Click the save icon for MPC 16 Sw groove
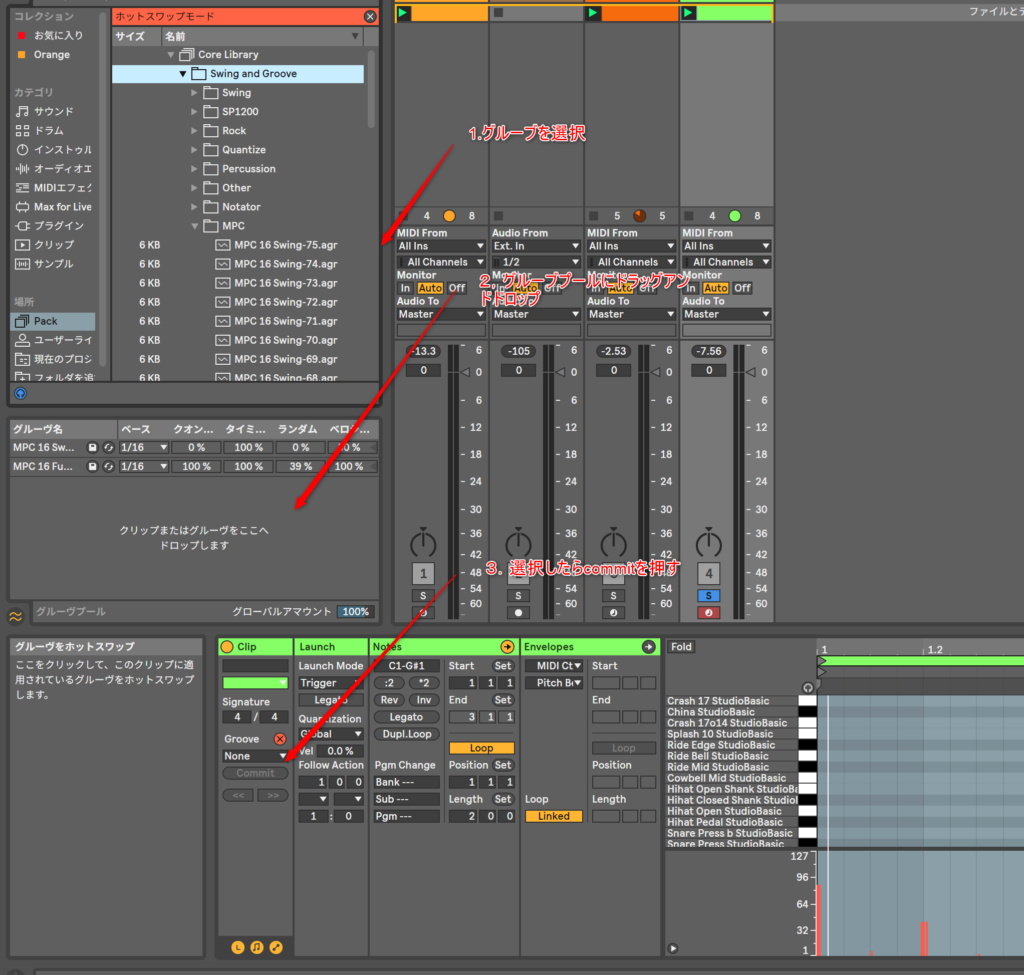This screenshot has height=975, width=1024. pyautogui.click(x=93, y=448)
